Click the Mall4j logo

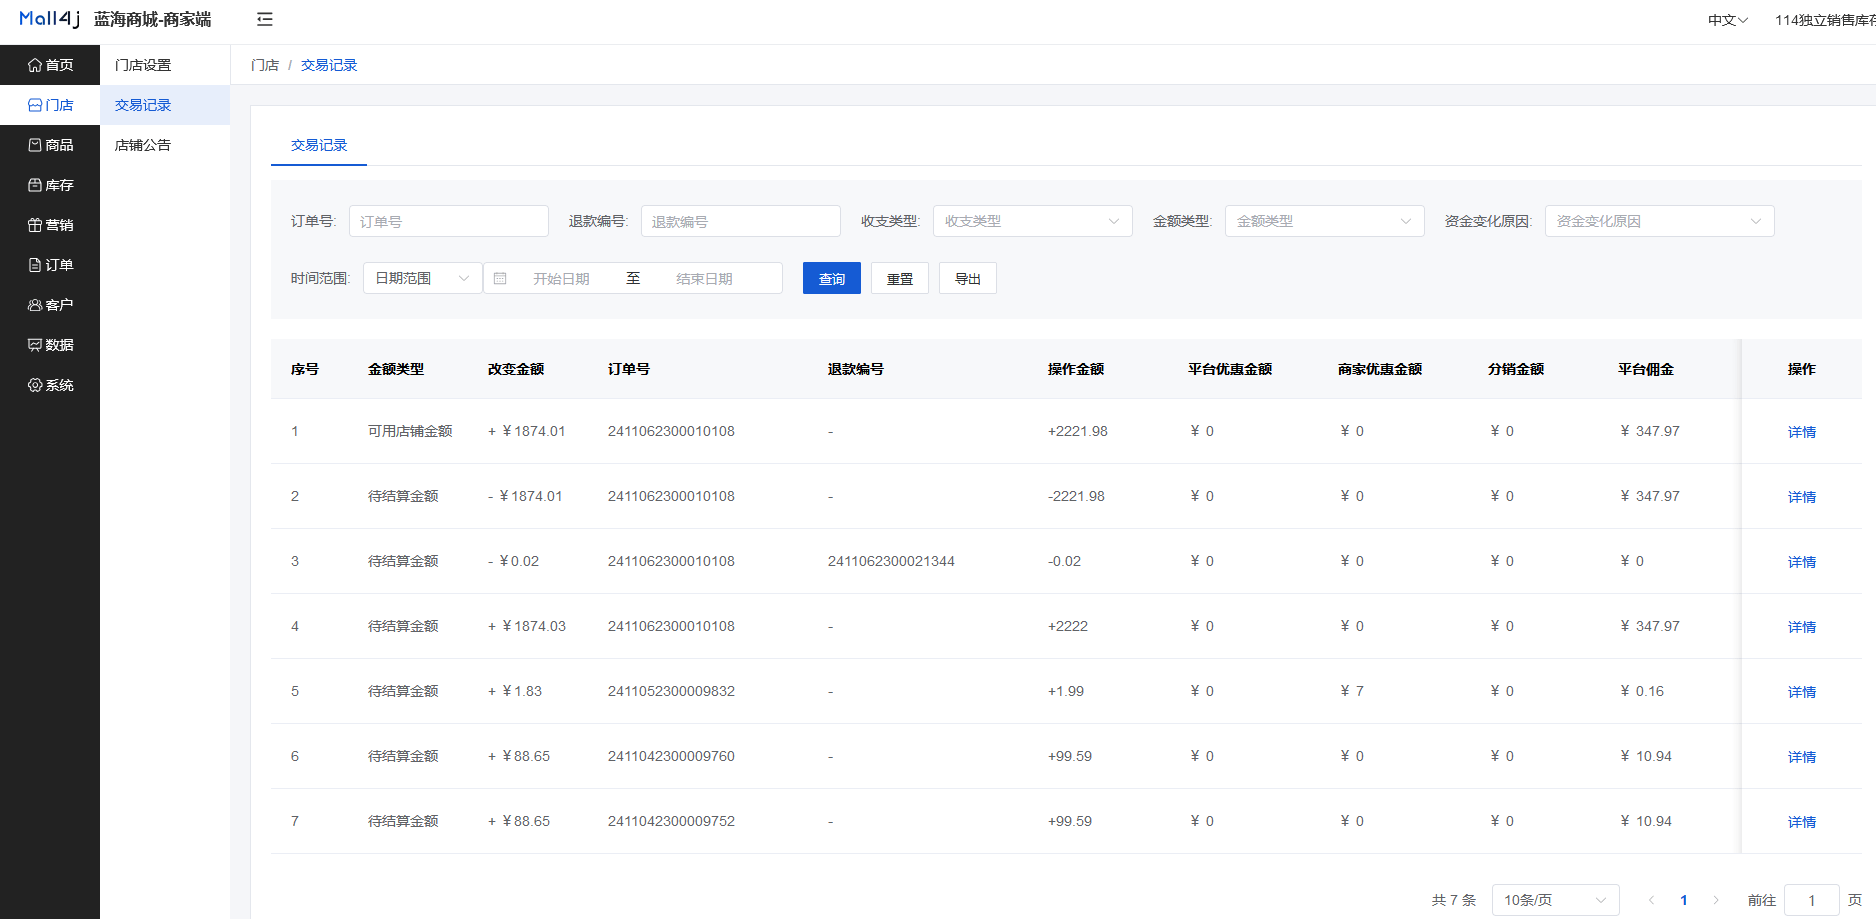point(49,19)
